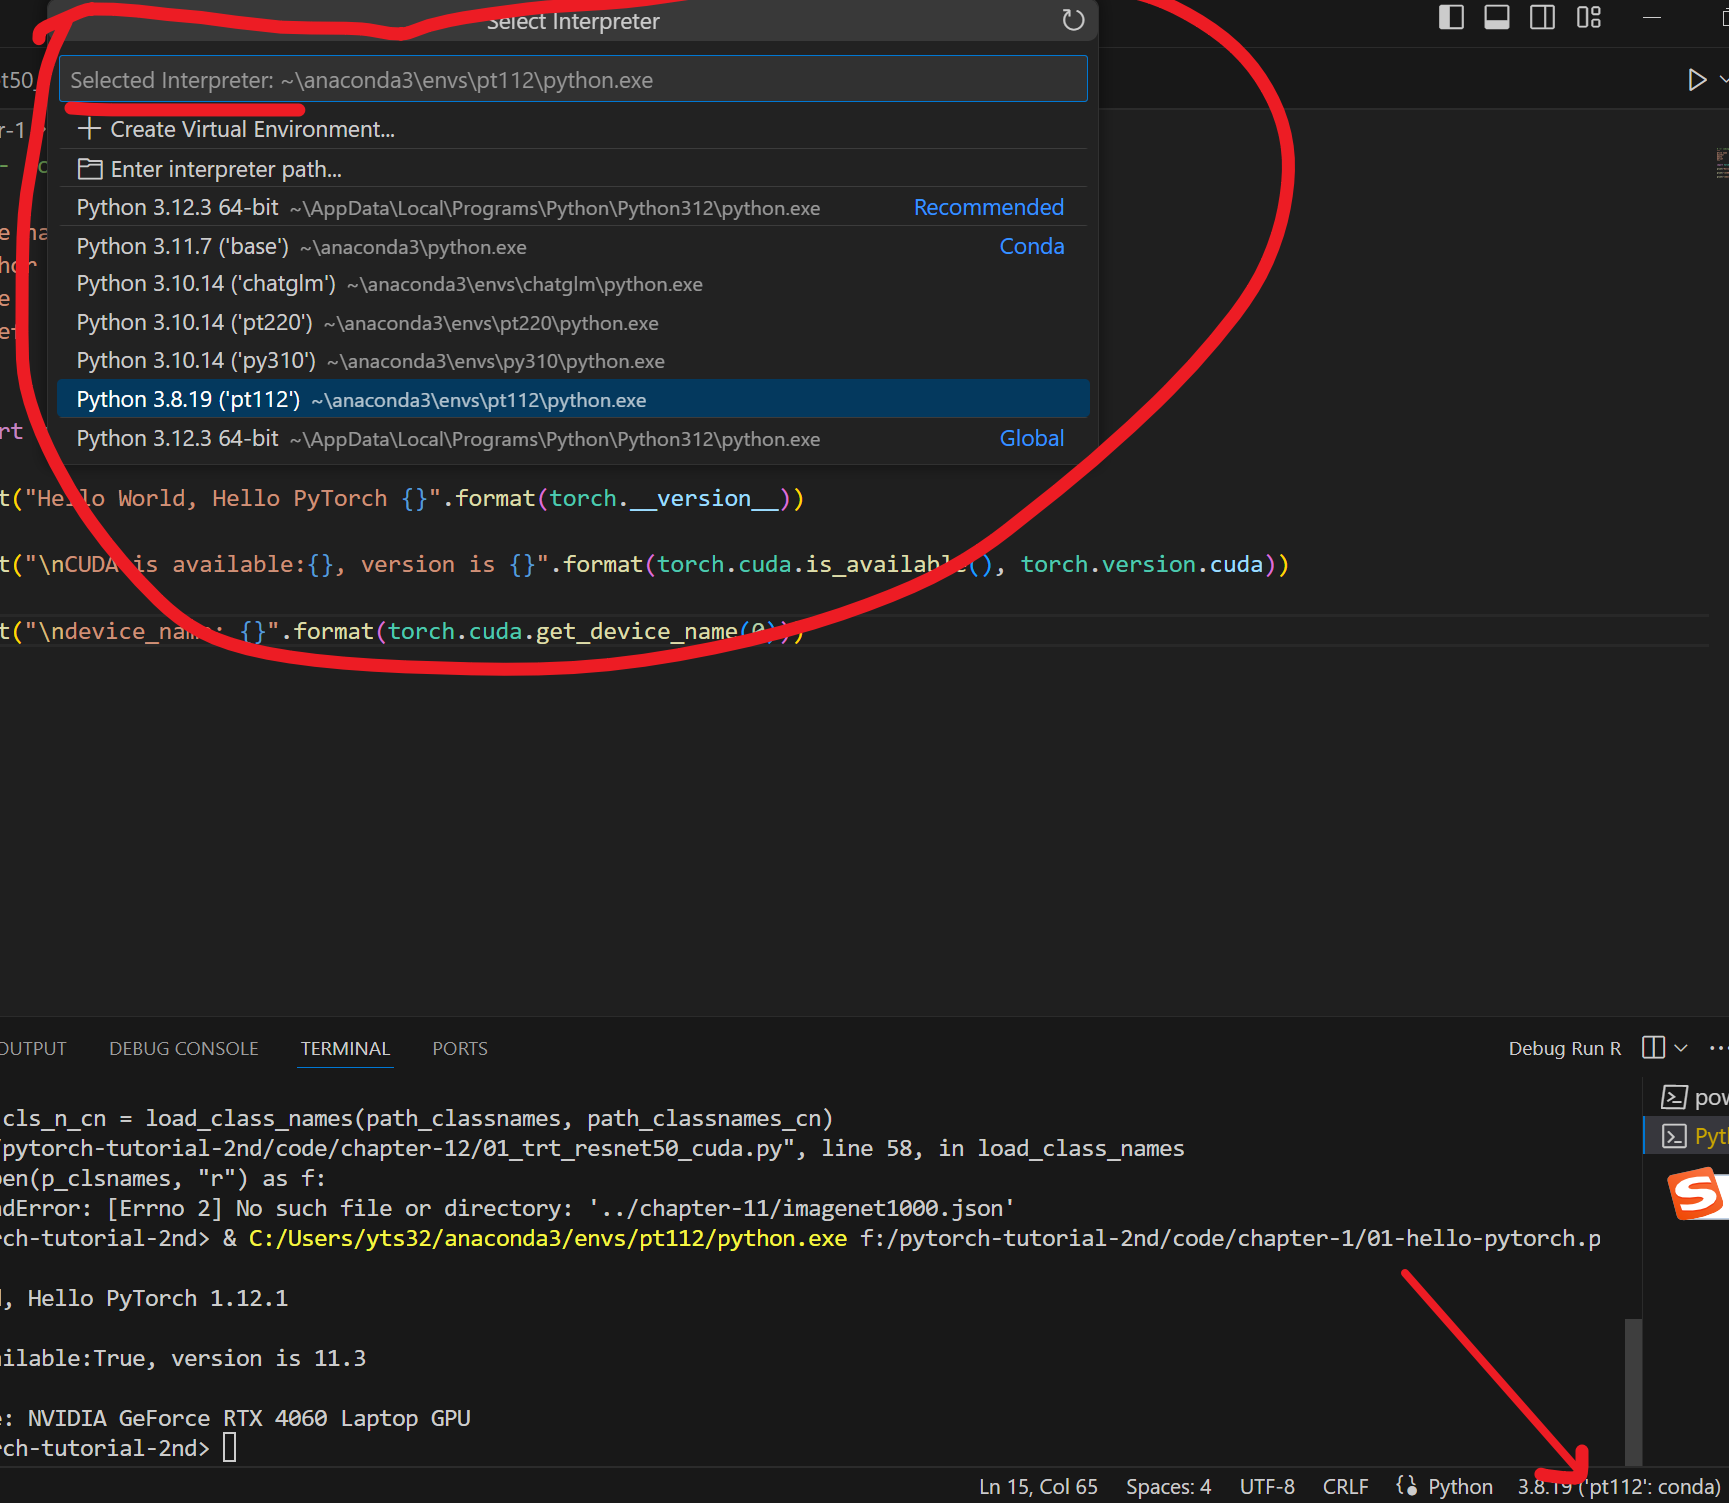Toggle primary side bar layout icon
Screen dimensions: 1729x1503
click(x=1451, y=17)
